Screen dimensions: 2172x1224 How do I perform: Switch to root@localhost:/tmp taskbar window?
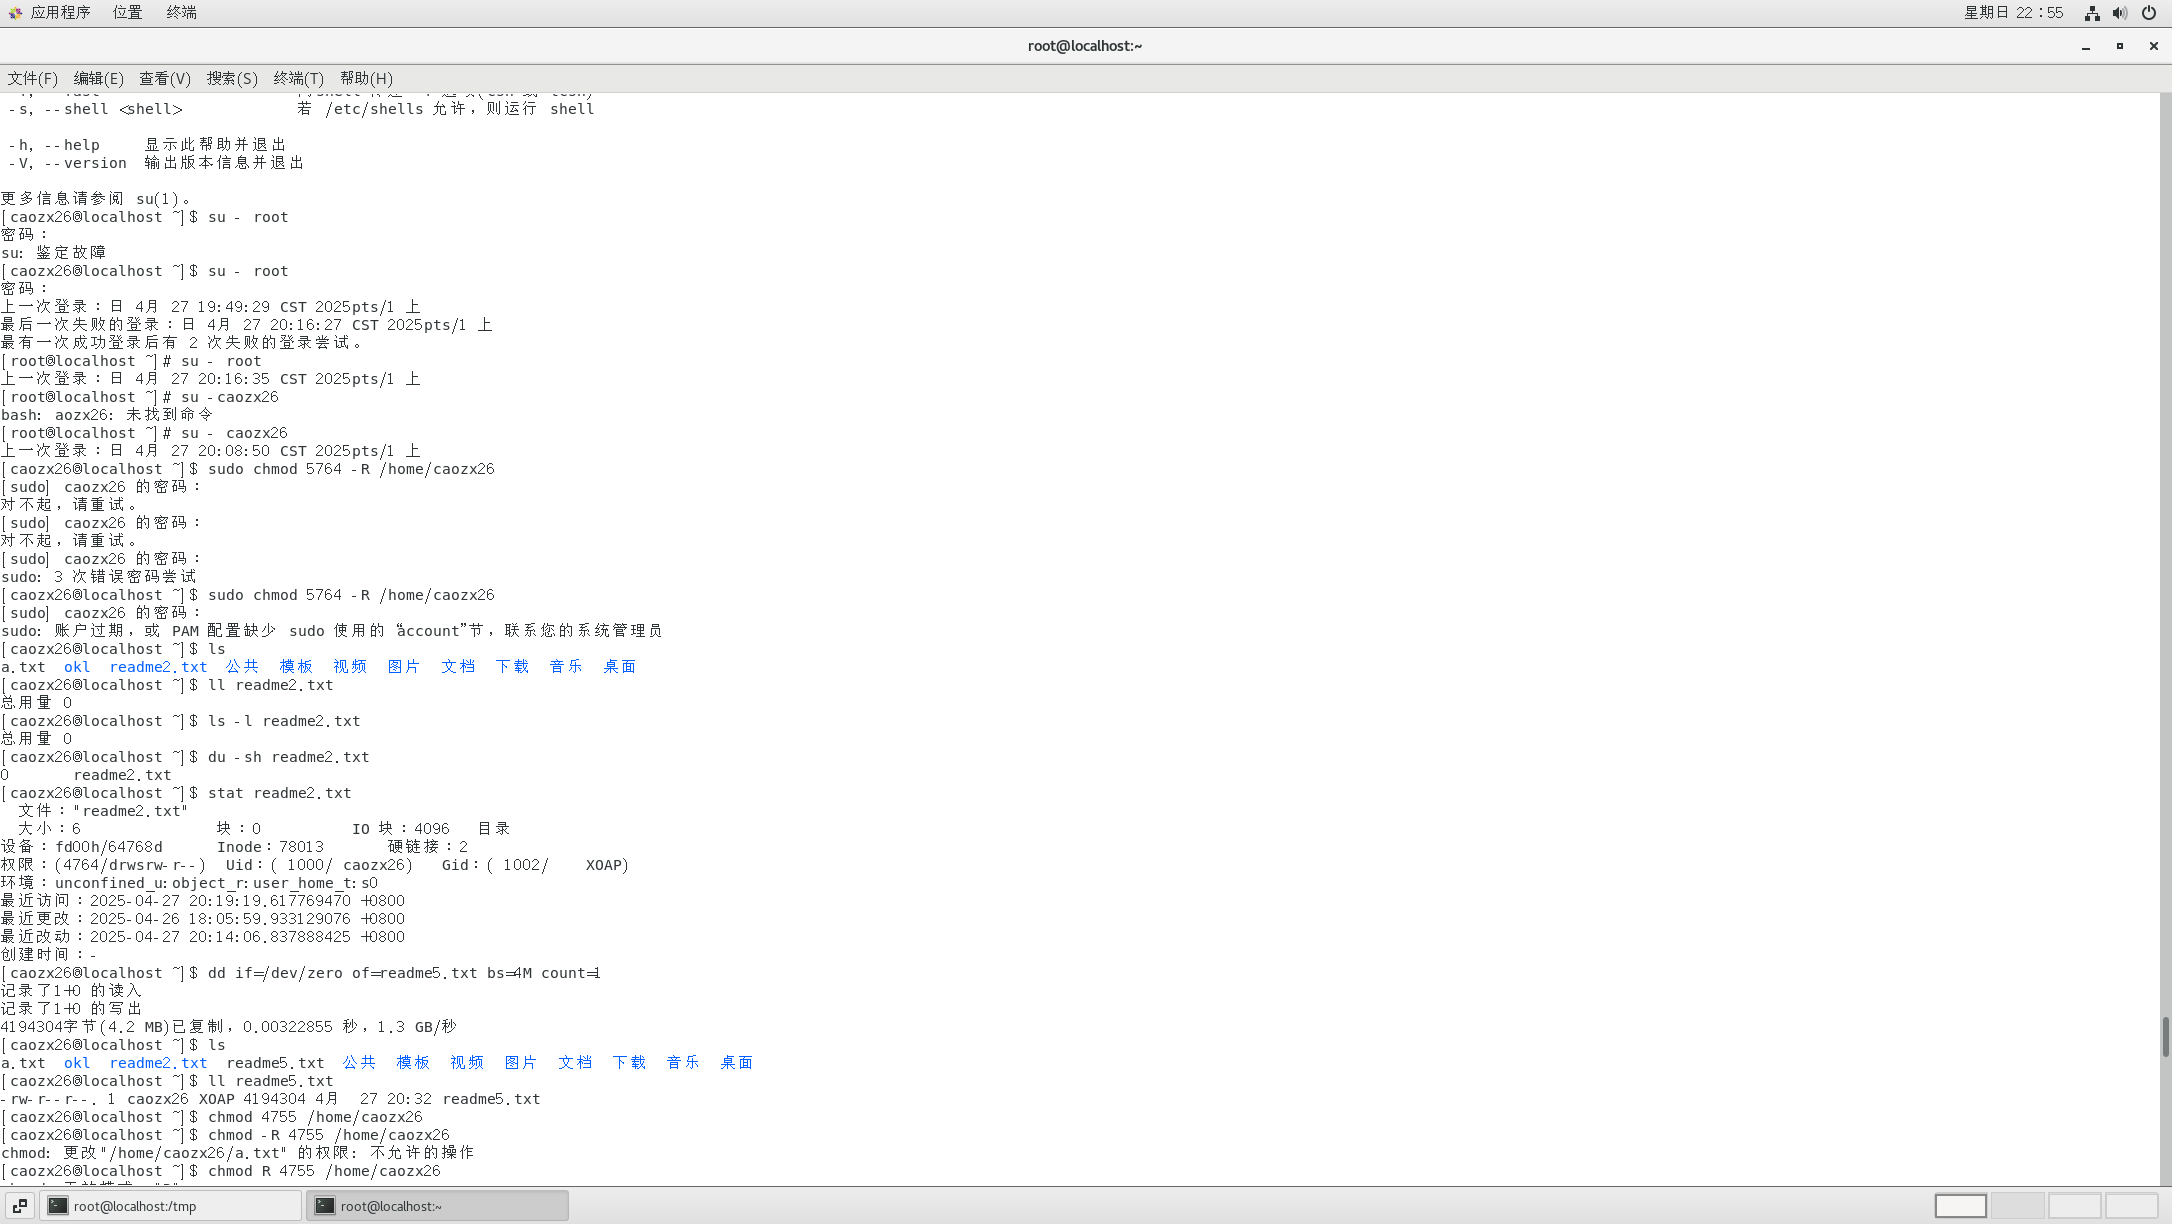click(x=170, y=1206)
